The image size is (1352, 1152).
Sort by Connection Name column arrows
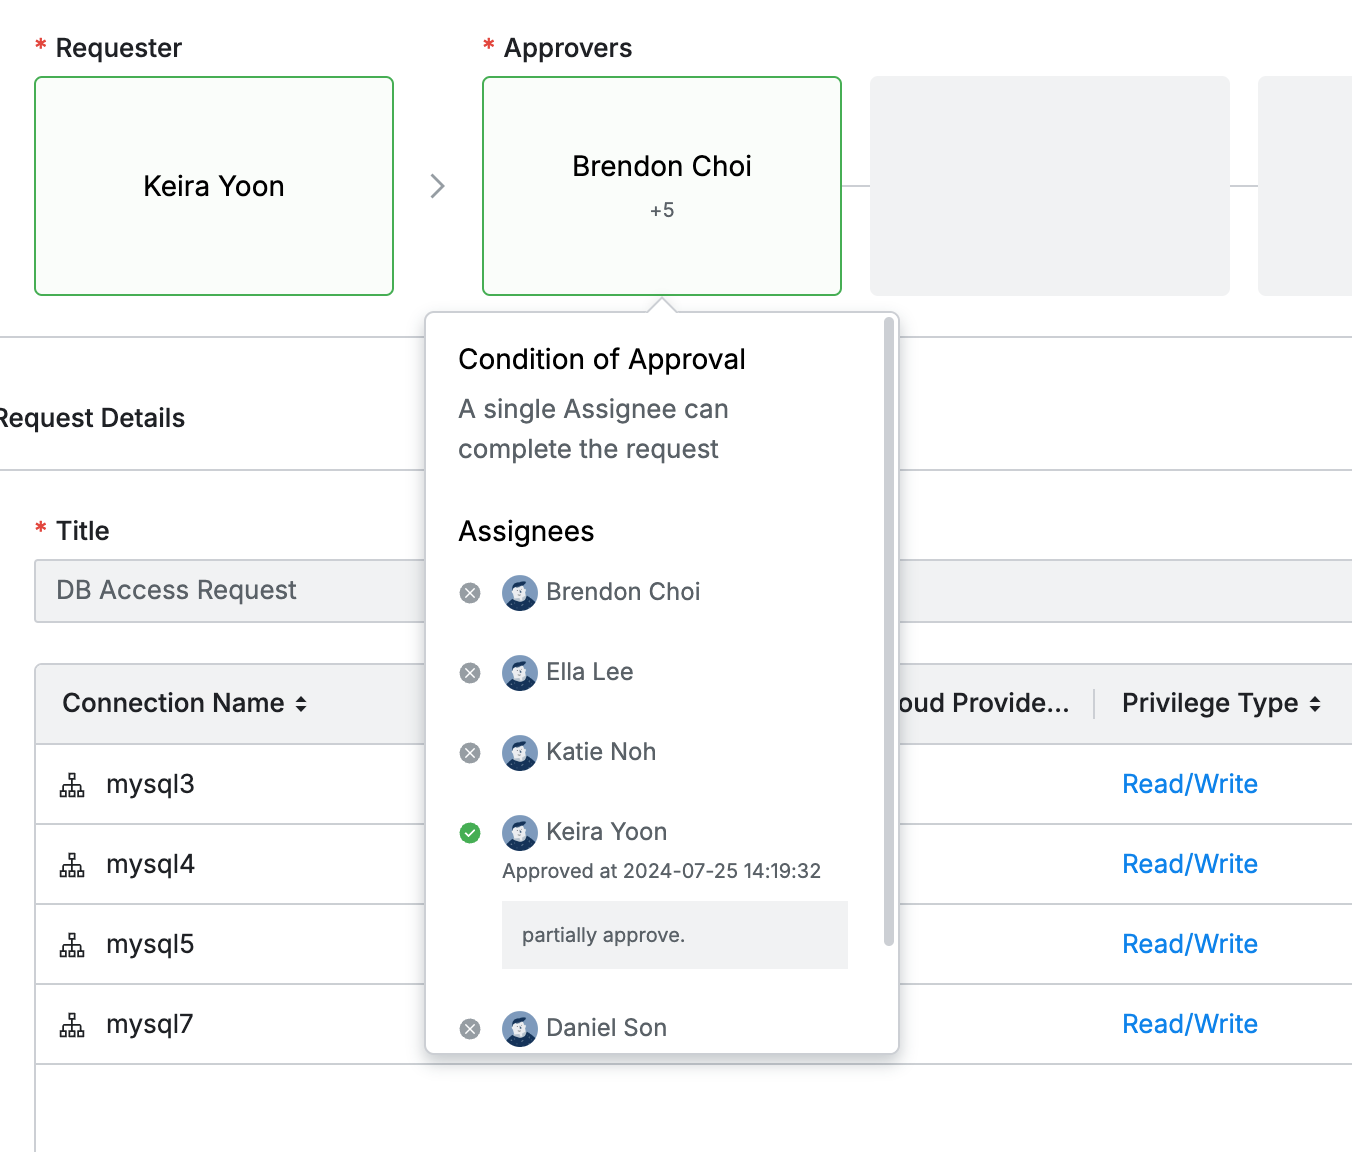(x=301, y=704)
